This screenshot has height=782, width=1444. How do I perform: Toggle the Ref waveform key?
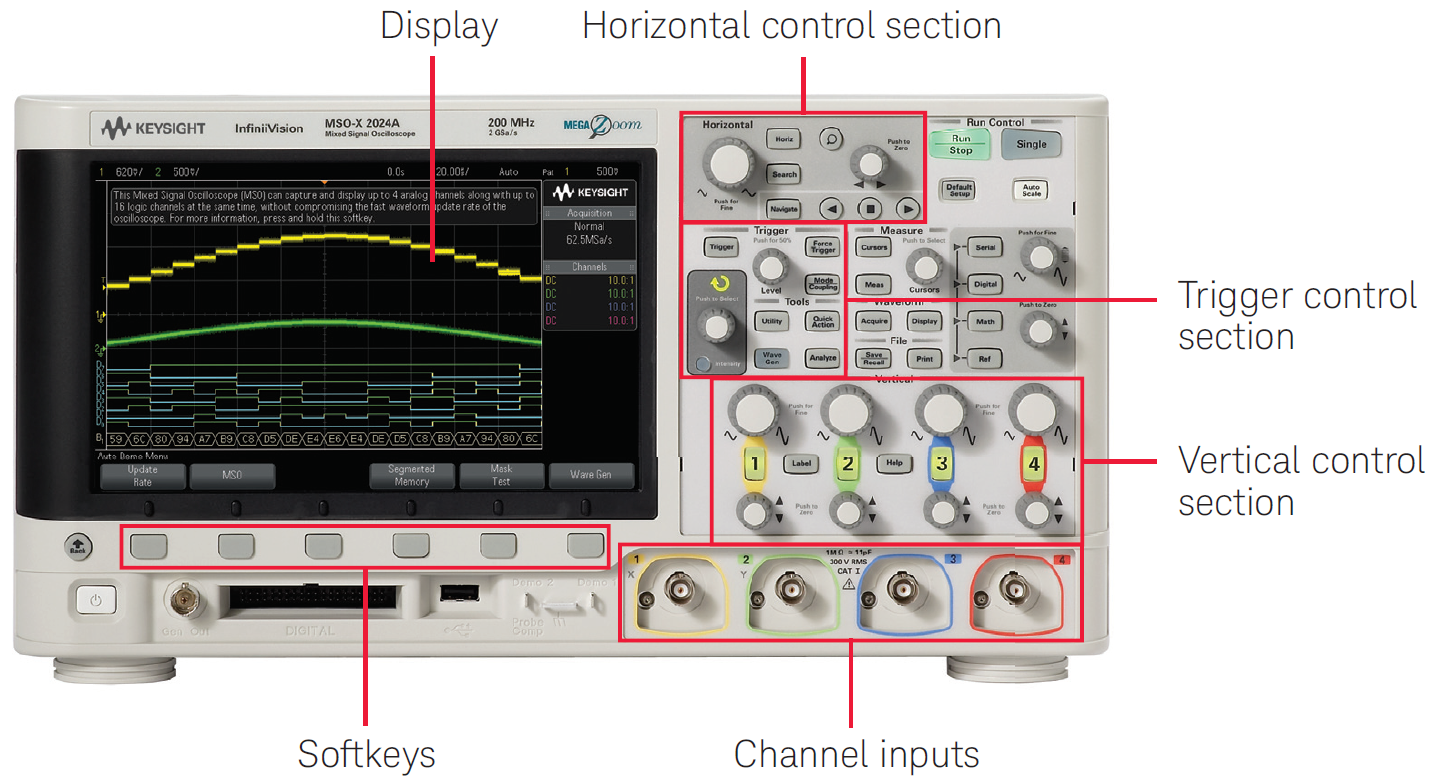click(985, 358)
